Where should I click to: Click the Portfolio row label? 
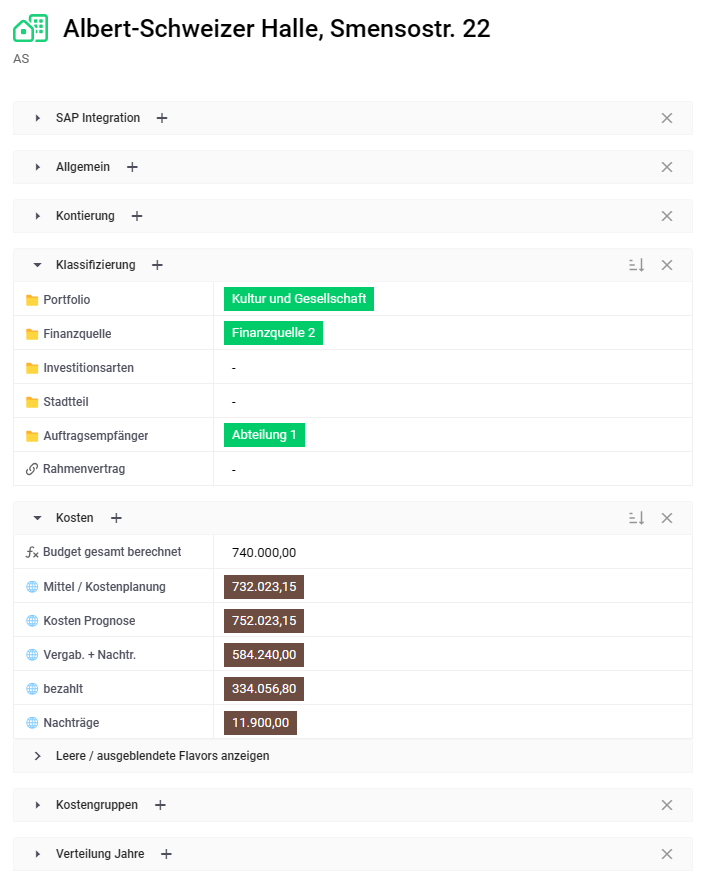(66, 300)
